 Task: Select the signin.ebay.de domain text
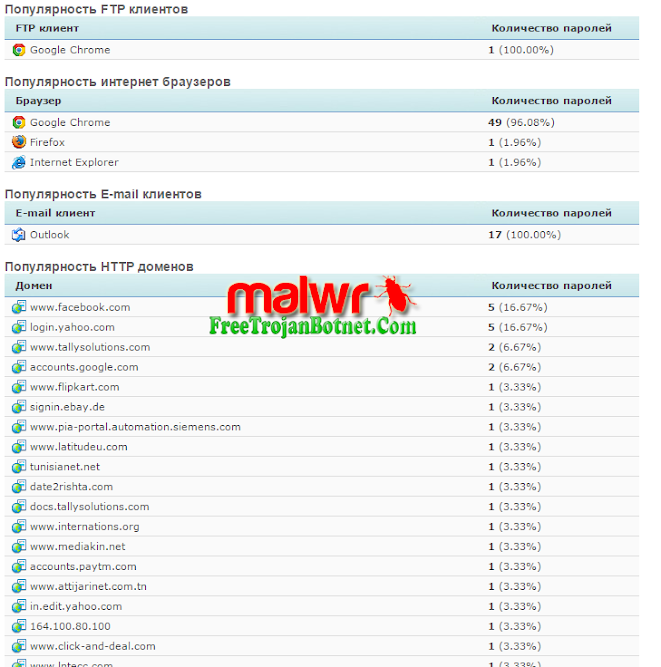tap(67, 407)
